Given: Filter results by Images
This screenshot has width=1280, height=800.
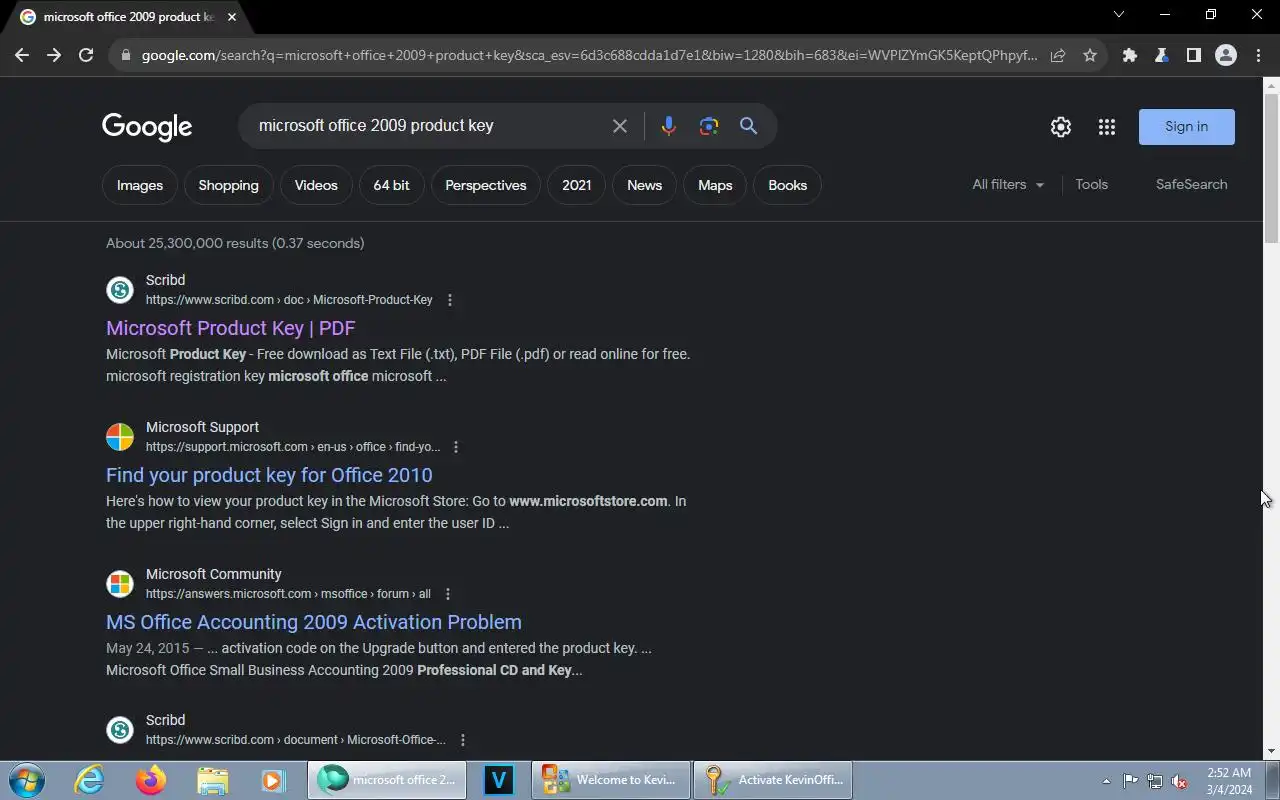Looking at the screenshot, I should pyautogui.click(x=140, y=186).
